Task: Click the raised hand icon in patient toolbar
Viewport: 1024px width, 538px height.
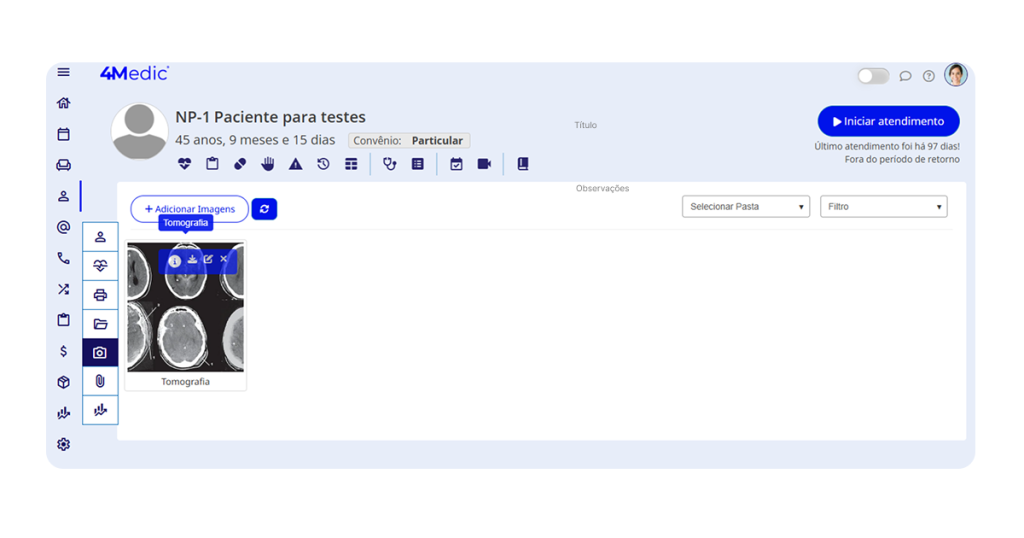Action: click(x=268, y=164)
